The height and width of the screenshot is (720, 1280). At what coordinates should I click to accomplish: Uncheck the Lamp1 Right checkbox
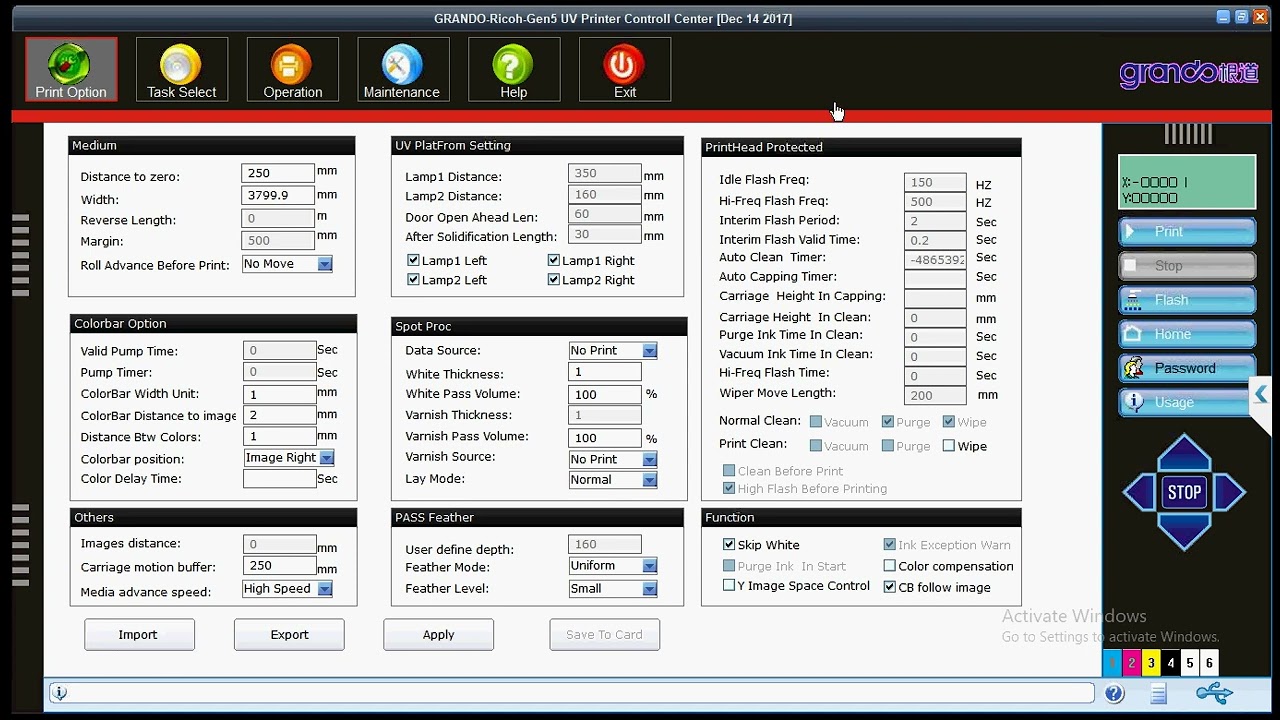pos(553,260)
